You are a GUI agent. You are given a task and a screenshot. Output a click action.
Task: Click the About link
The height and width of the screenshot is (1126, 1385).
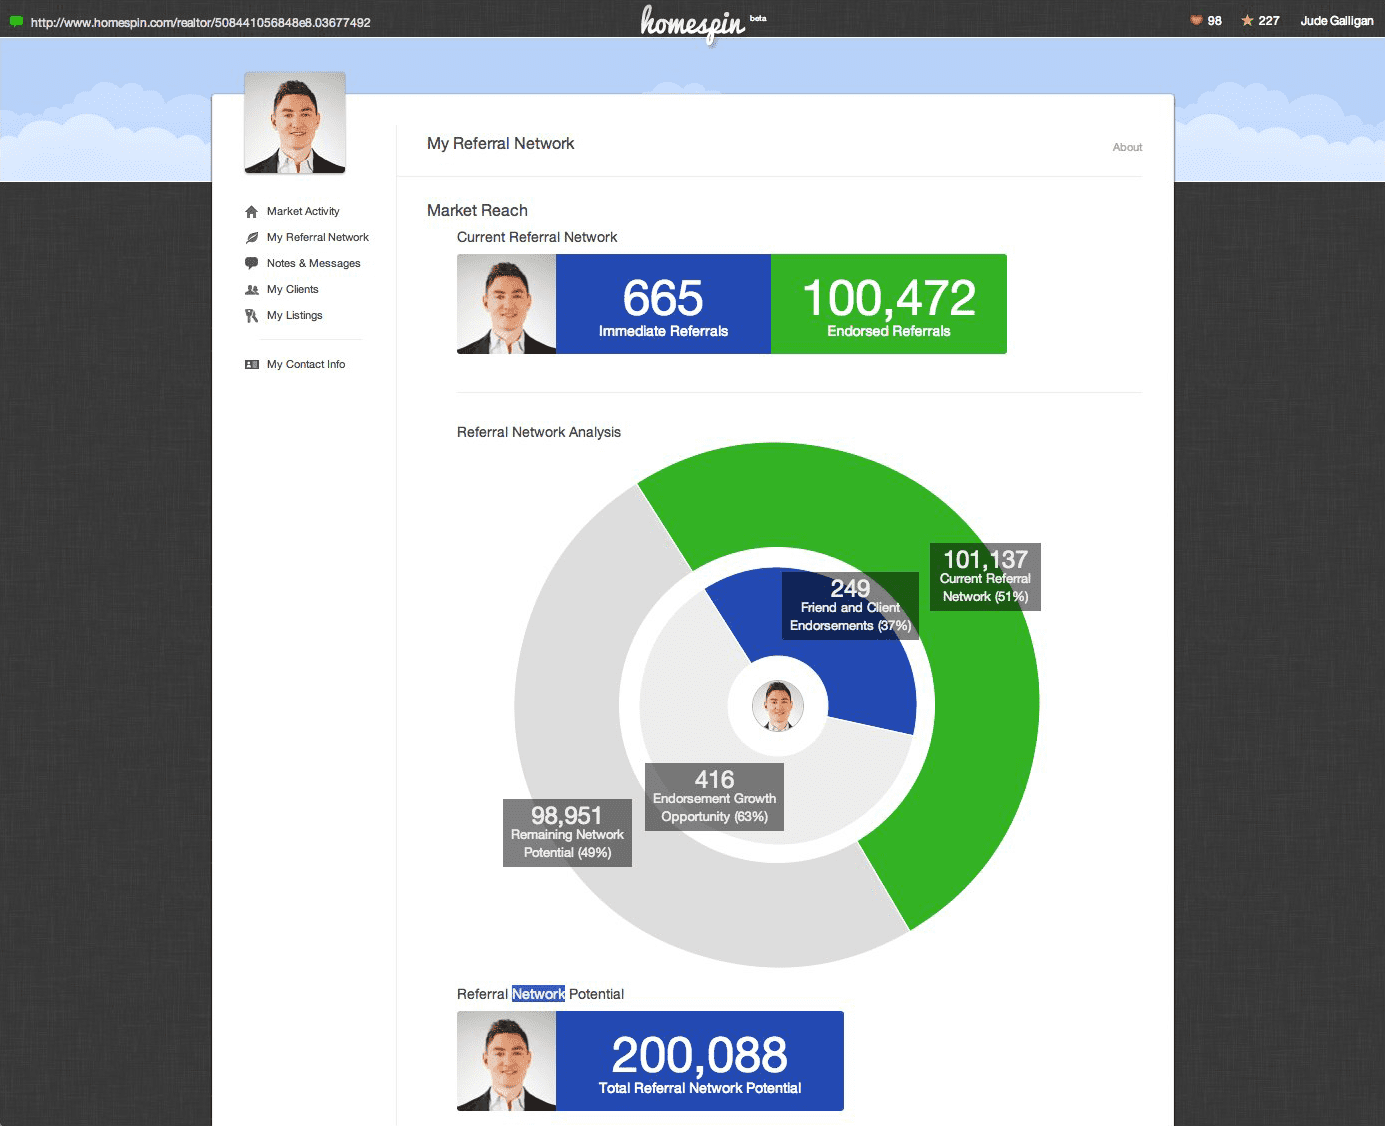[1127, 147]
